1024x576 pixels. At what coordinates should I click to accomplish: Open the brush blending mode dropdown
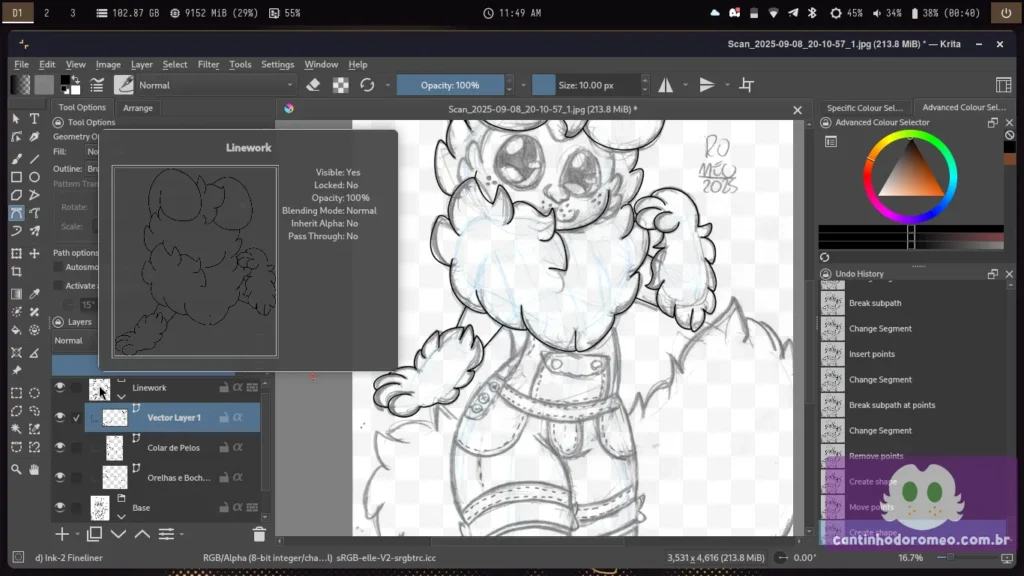click(x=216, y=85)
